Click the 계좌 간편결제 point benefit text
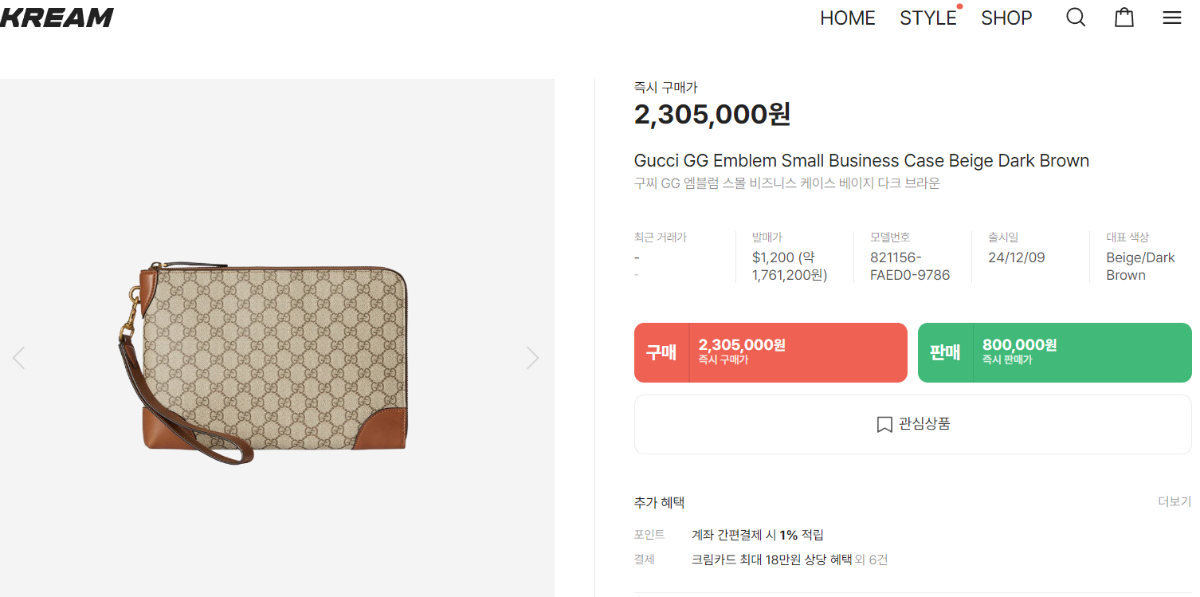The height and width of the screenshot is (597, 1200). (757, 535)
